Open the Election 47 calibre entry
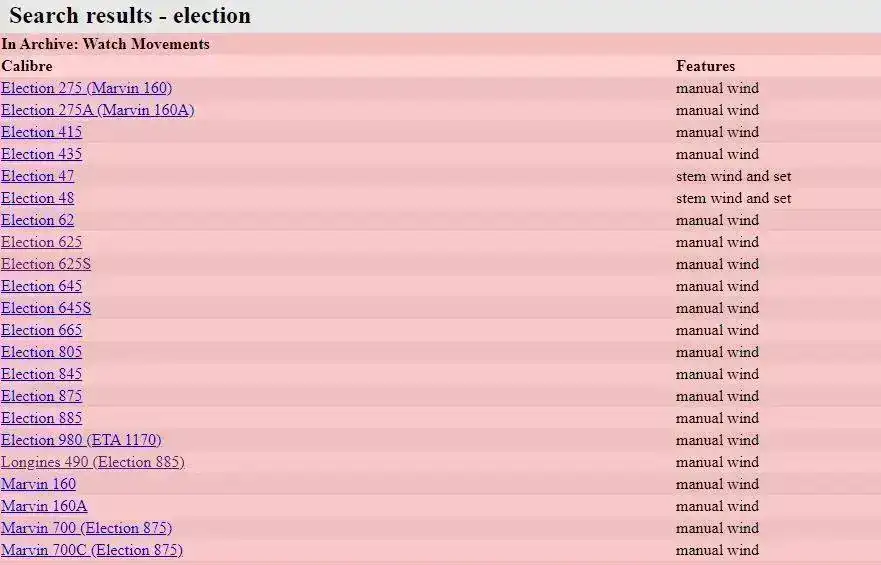Image resolution: width=881 pixels, height=565 pixels. (38, 176)
